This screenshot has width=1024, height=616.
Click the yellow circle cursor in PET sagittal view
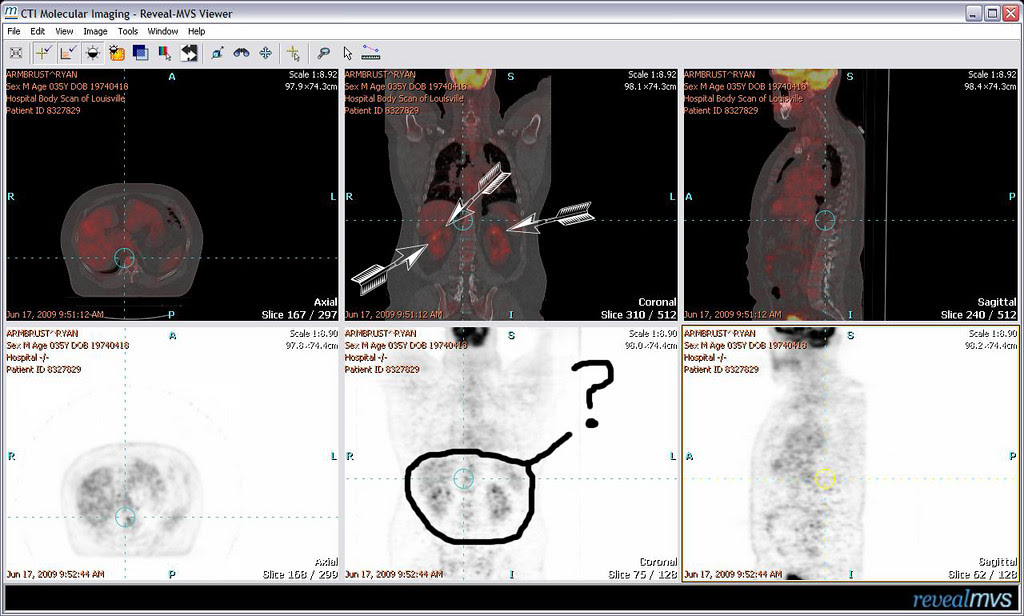point(825,479)
